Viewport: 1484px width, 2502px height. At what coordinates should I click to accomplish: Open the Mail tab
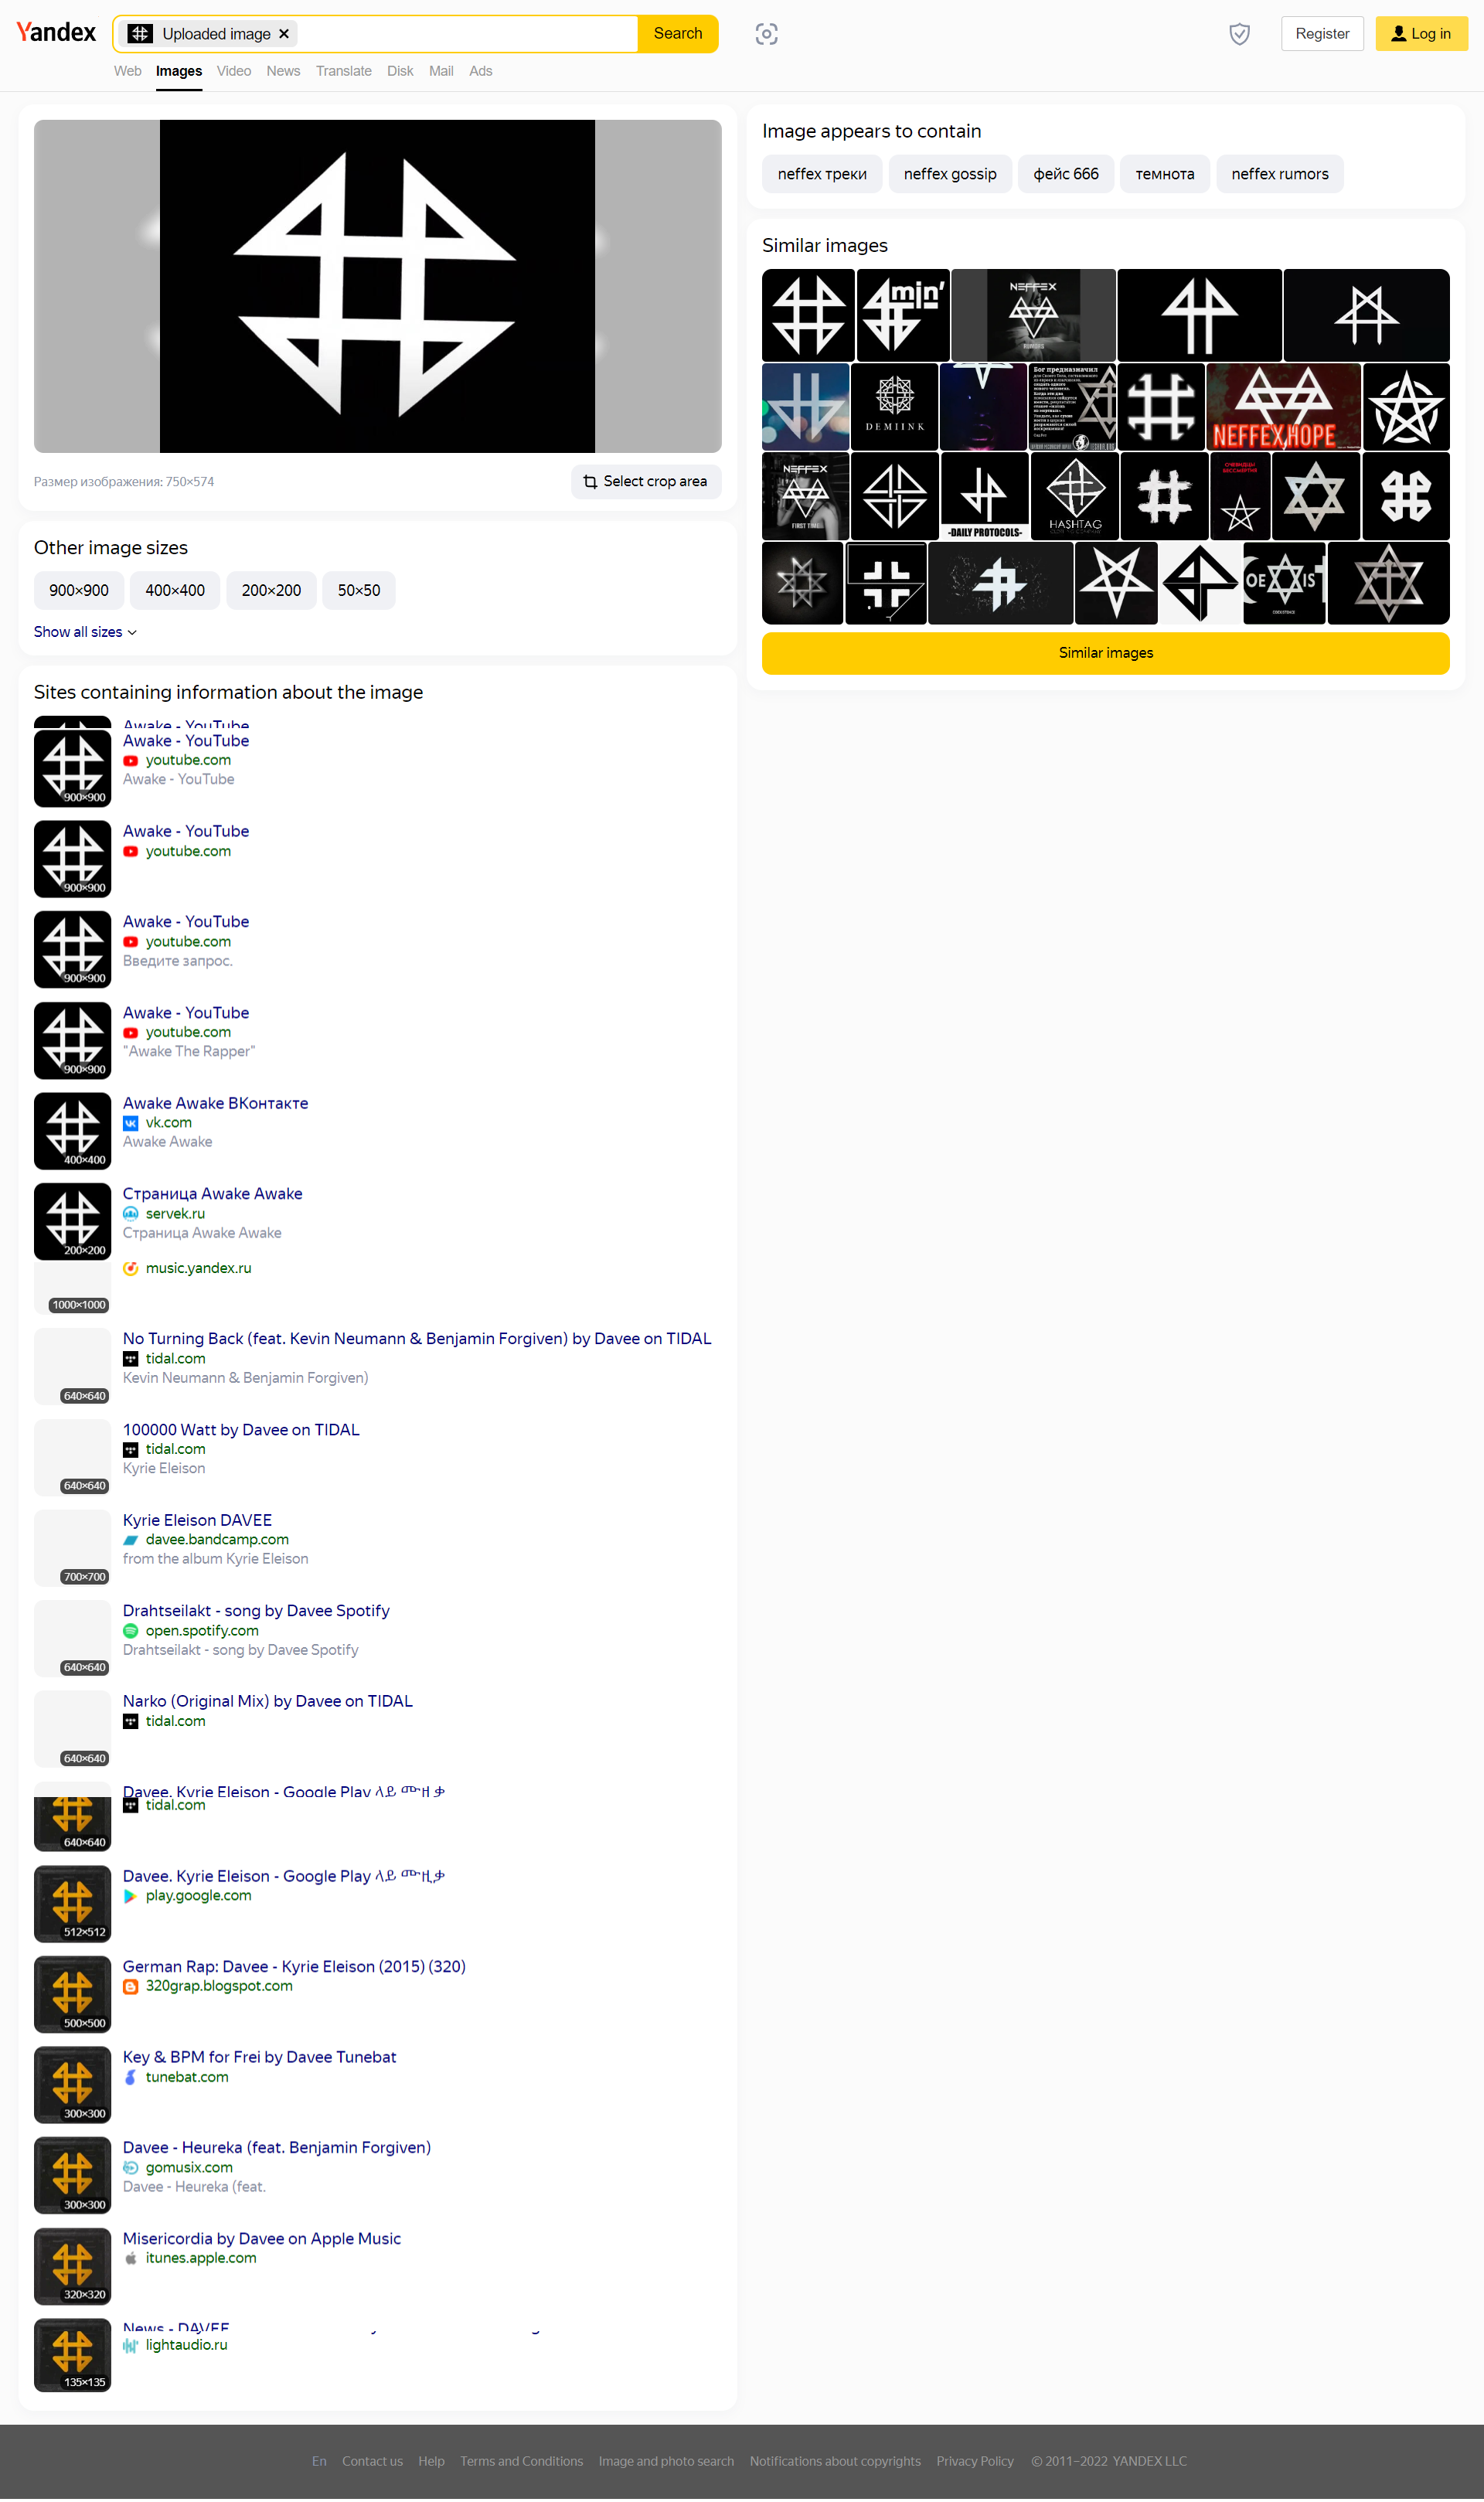coord(441,71)
